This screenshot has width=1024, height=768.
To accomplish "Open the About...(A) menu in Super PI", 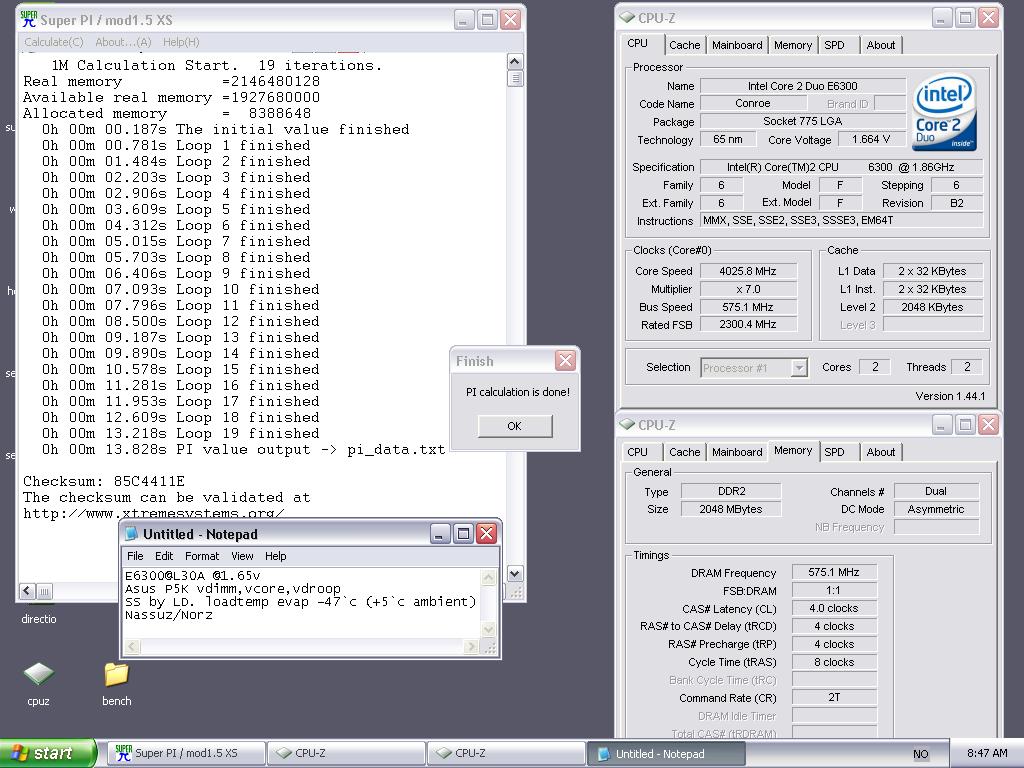I will [123, 42].
